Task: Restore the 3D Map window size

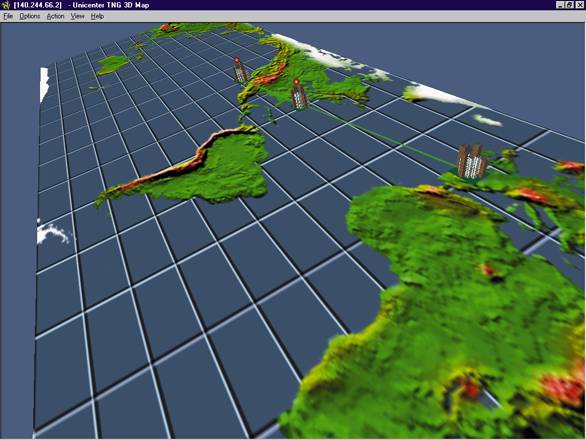Action: click(569, 5)
